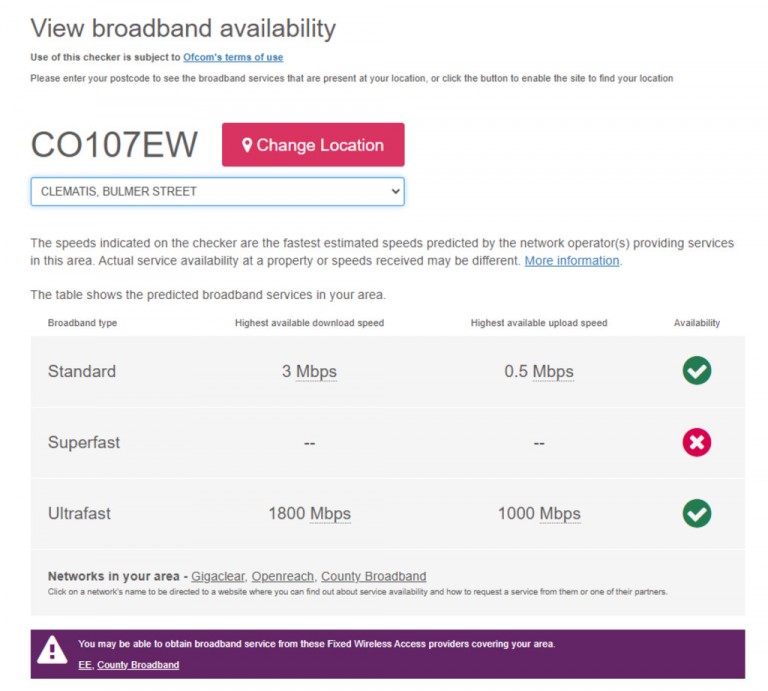Image resolution: width=768 pixels, height=691 pixels.
Task: Click the Mbps abbreviation beside 0.5 upload speed
Action: [553, 372]
